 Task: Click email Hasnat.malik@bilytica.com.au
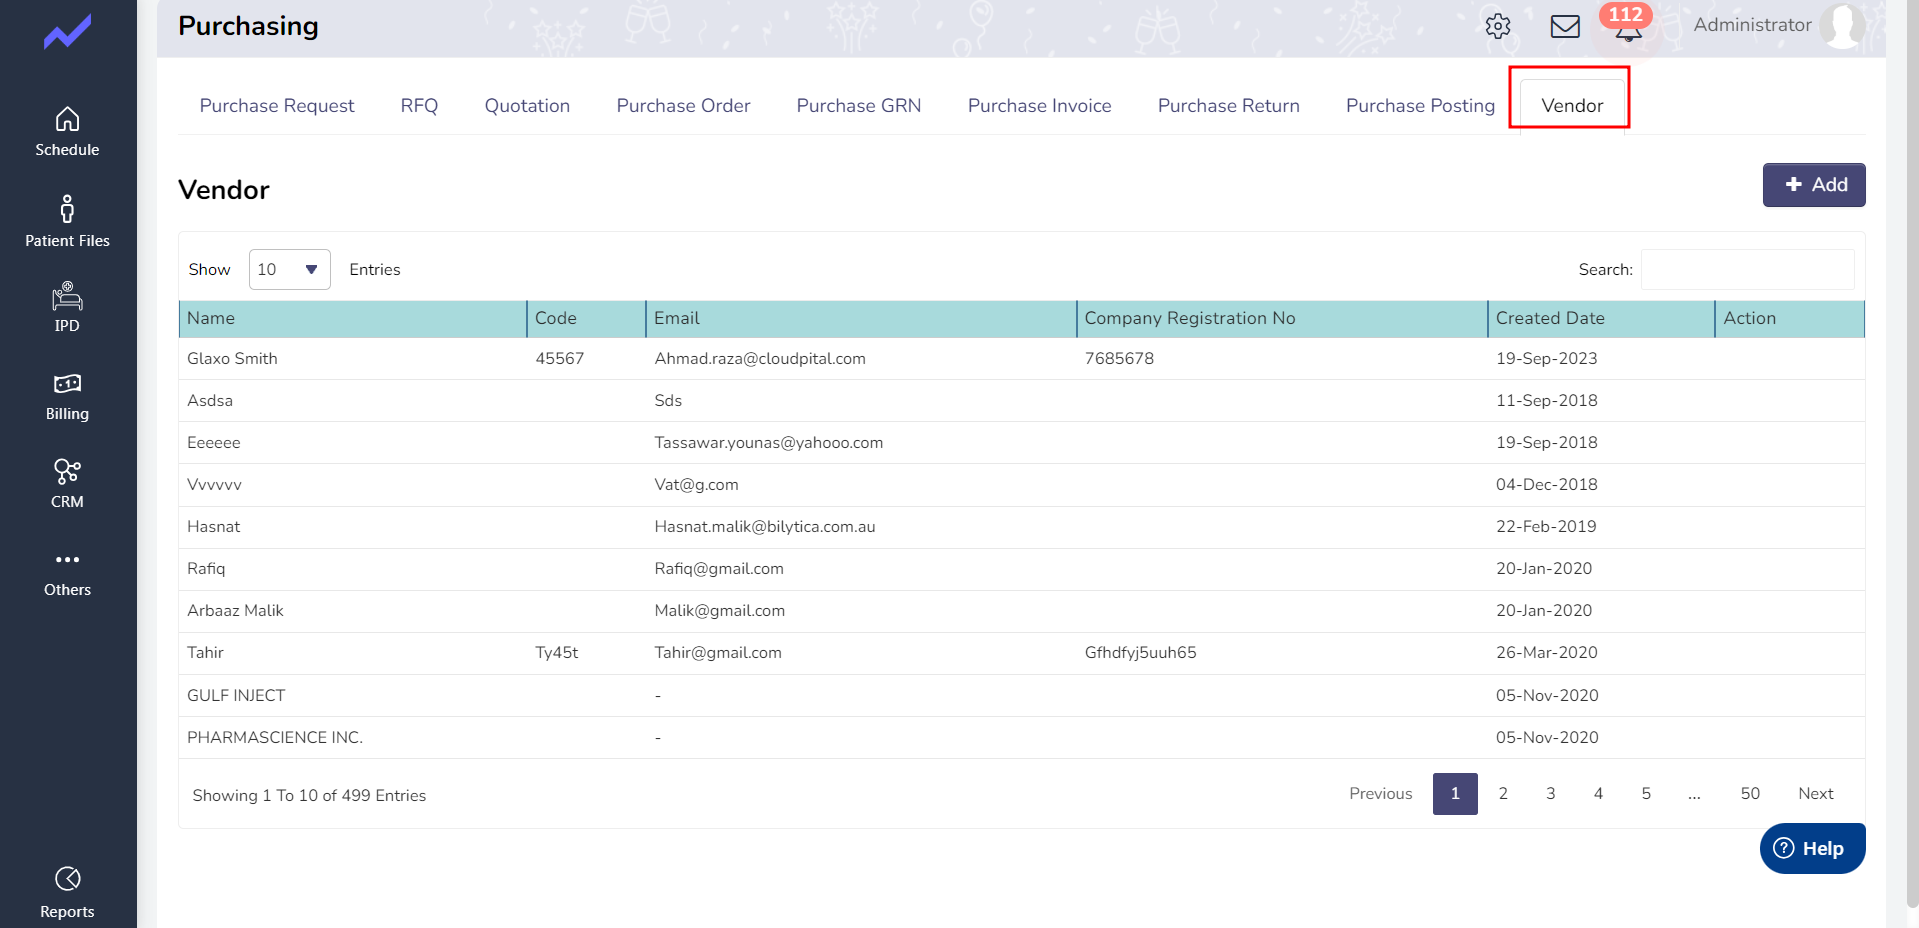click(x=764, y=527)
